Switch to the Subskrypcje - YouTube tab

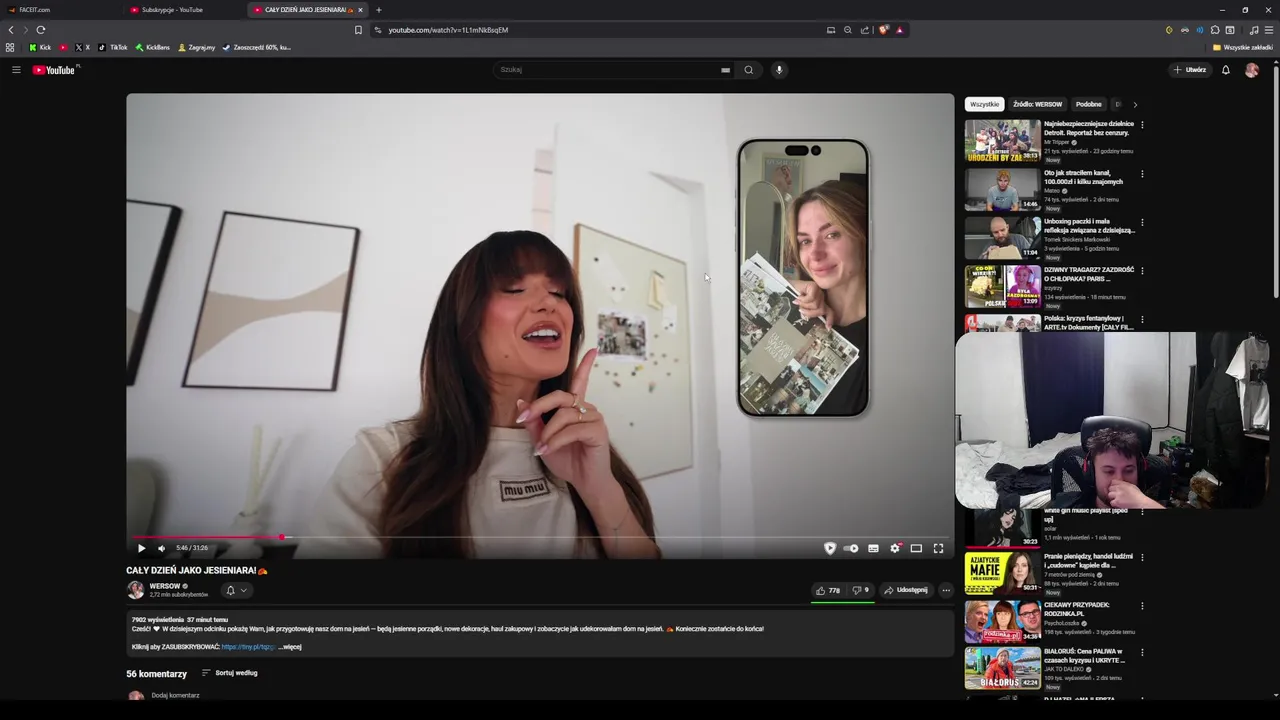185,10
